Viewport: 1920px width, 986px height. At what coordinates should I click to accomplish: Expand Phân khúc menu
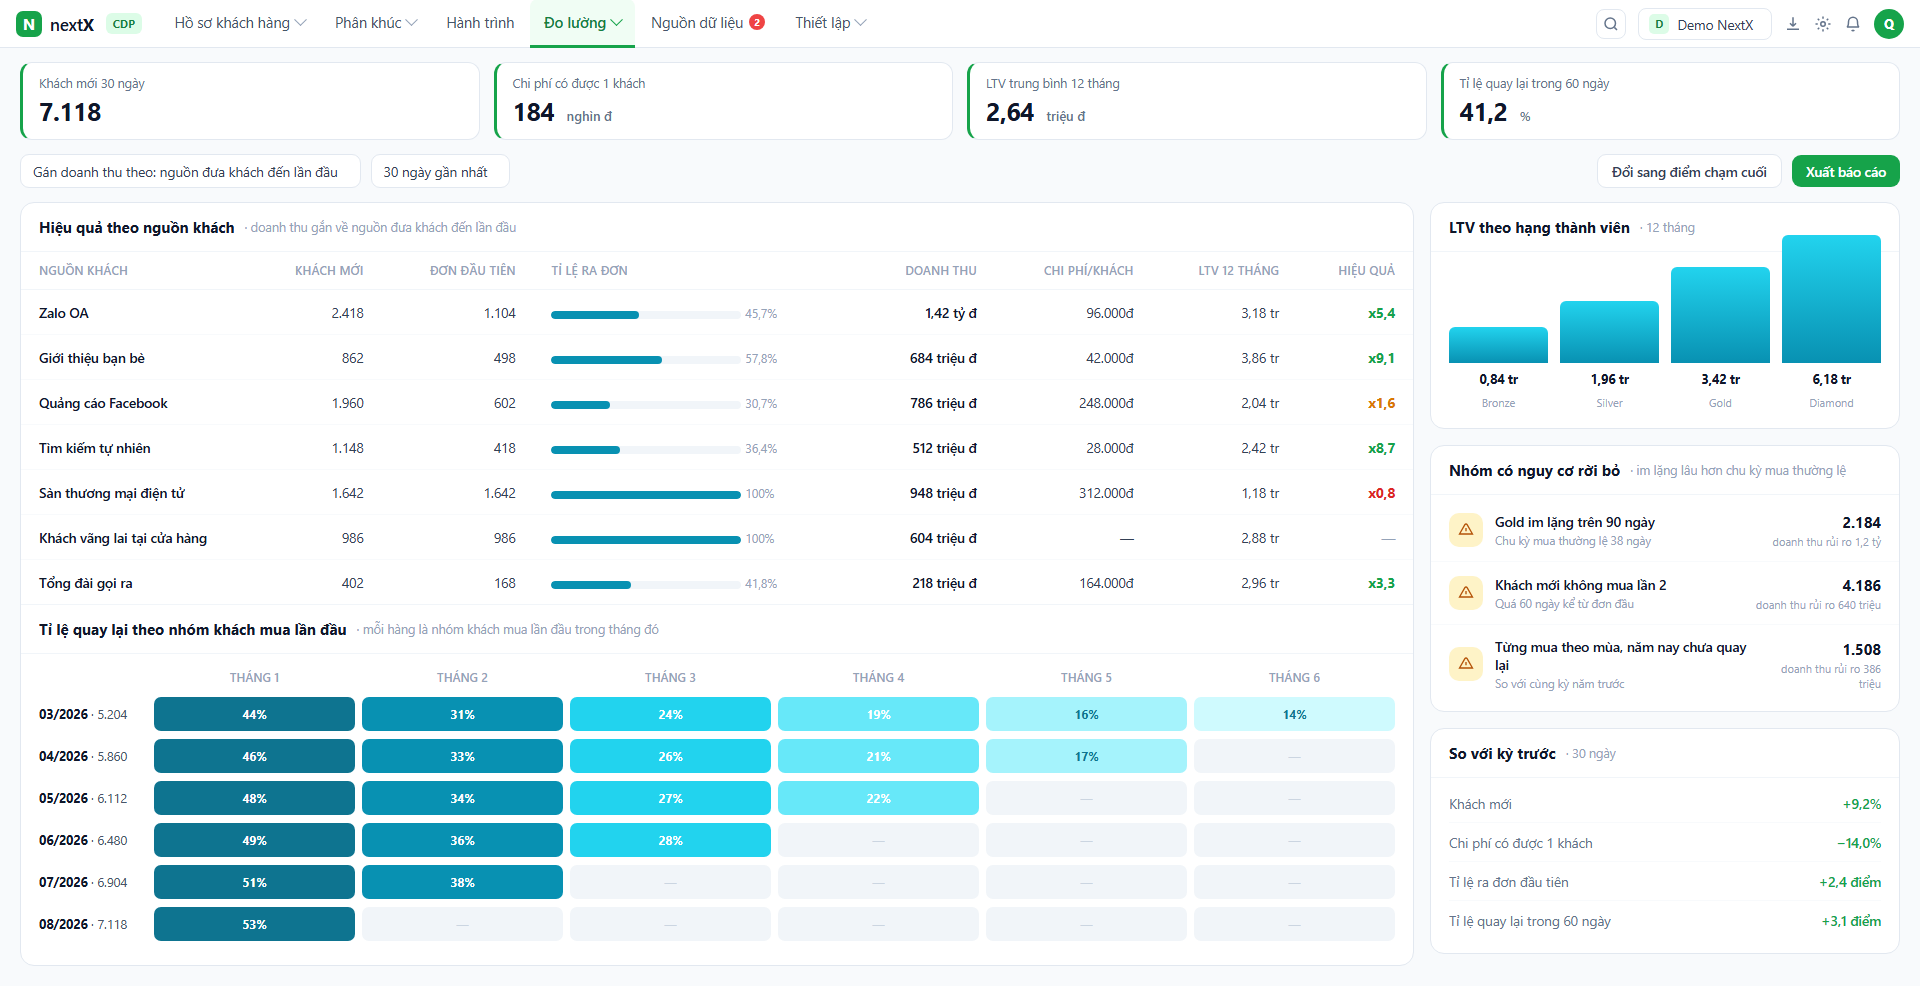(x=376, y=23)
